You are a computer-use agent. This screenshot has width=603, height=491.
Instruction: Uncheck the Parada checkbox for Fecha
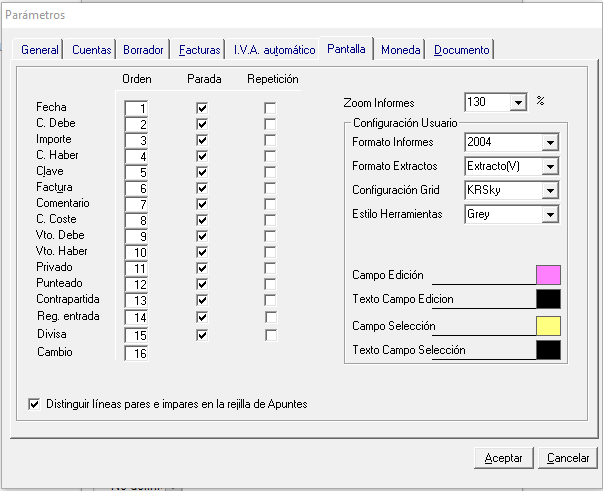[202, 107]
